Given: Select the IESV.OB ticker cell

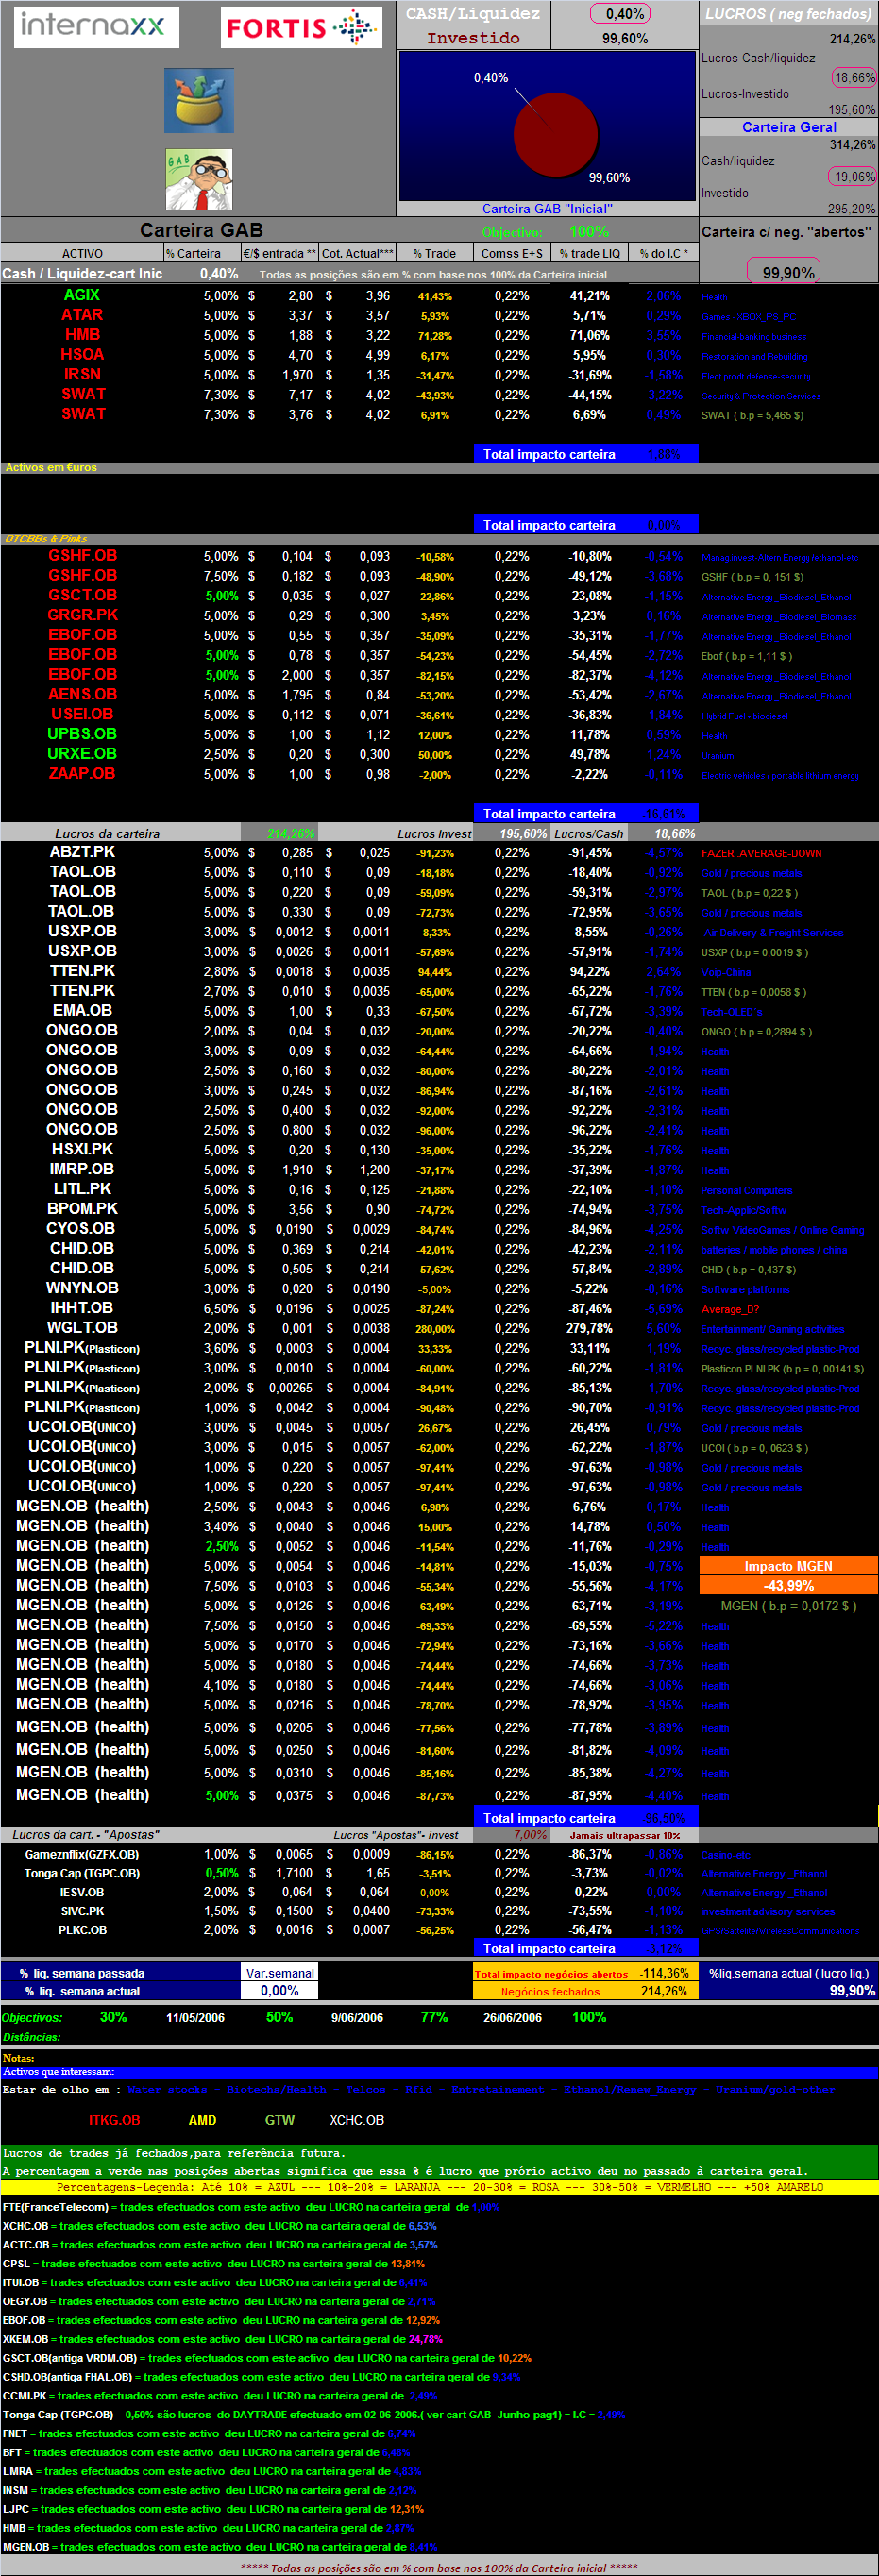Looking at the screenshot, I should tap(82, 1892).
